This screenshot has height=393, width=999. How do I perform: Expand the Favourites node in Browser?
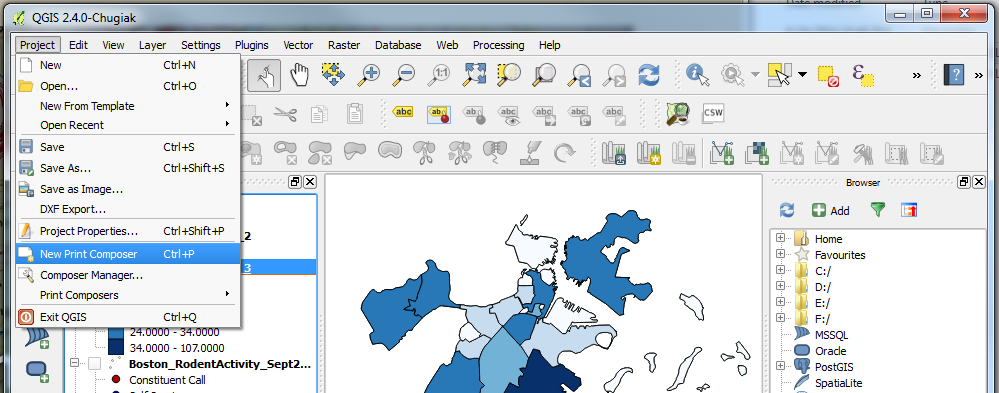click(780, 254)
